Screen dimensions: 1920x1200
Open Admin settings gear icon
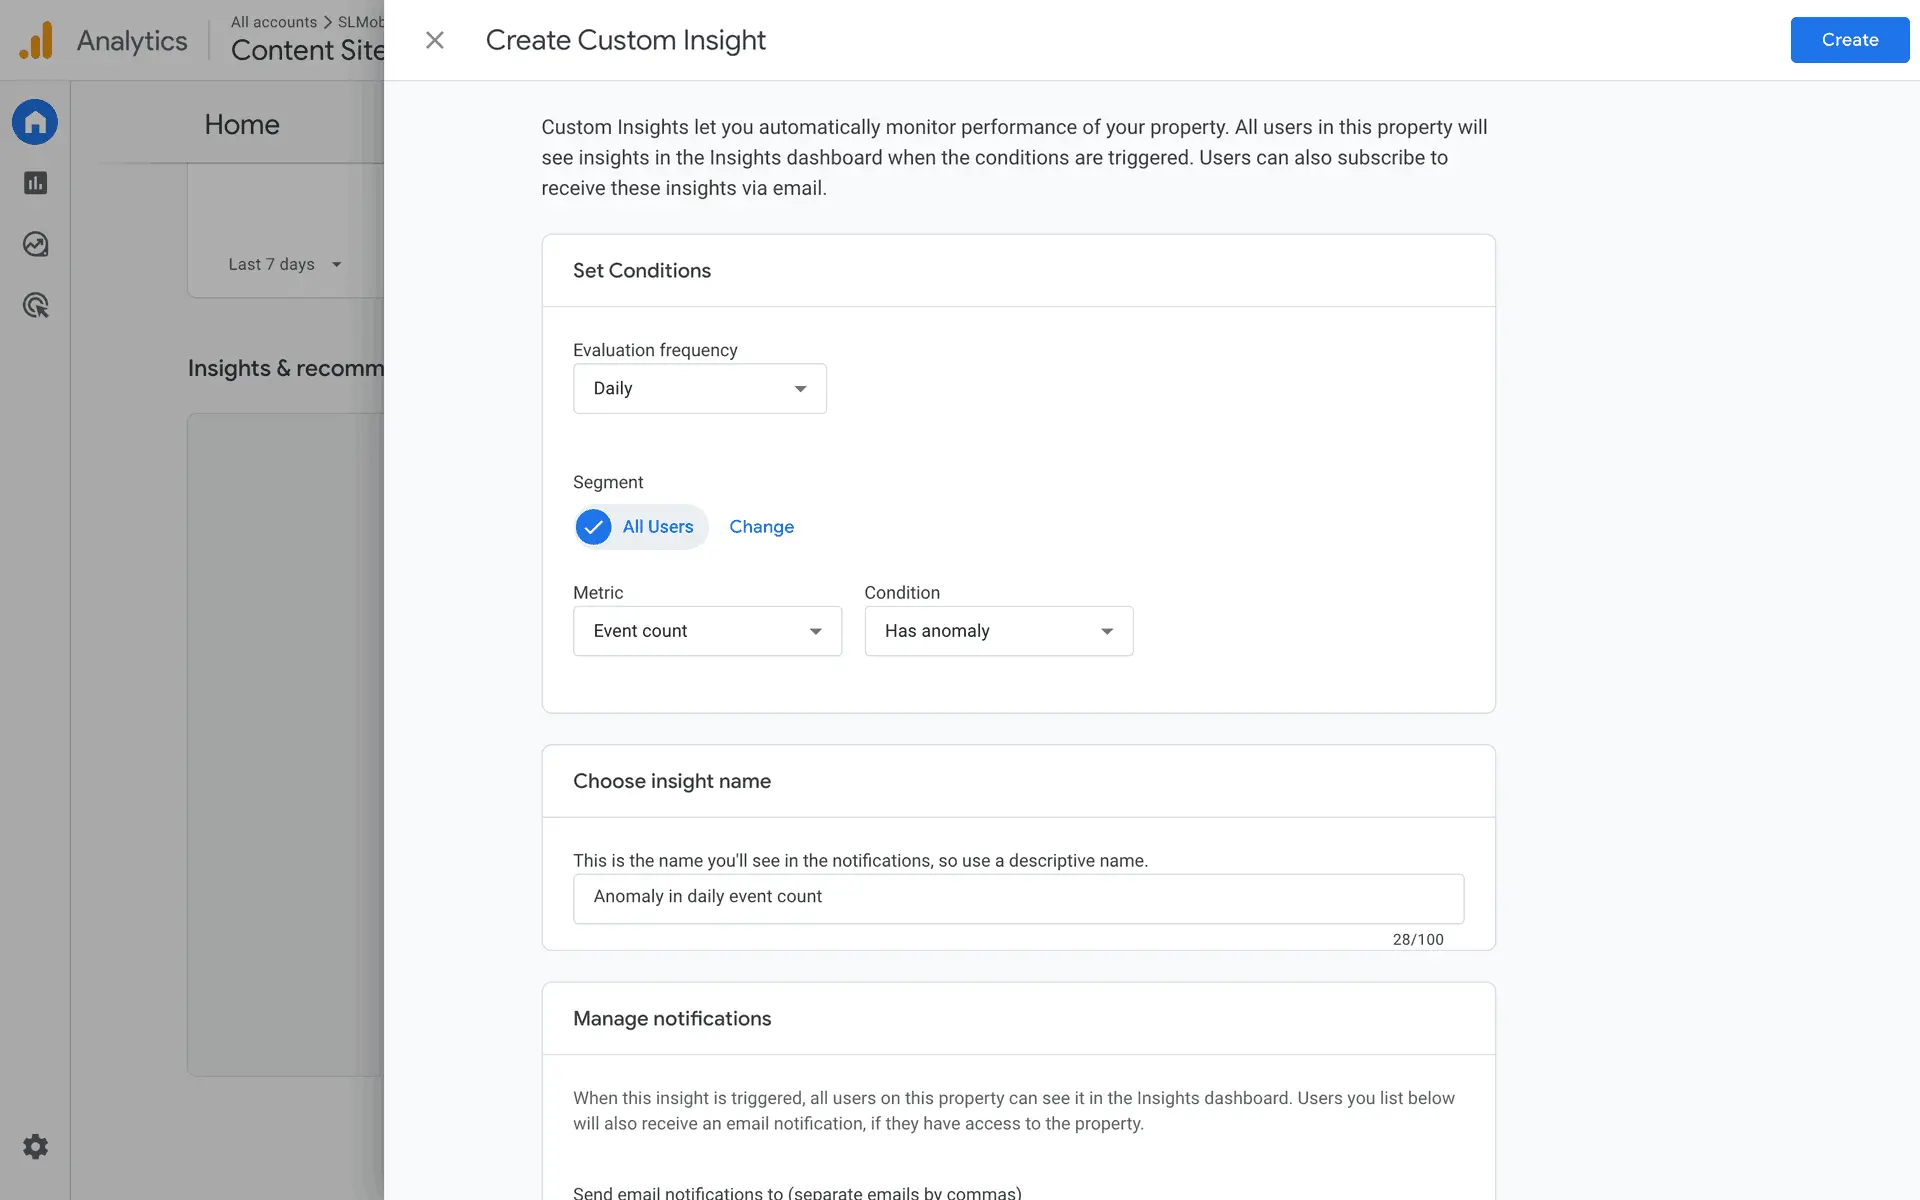(x=35, y=1146)
